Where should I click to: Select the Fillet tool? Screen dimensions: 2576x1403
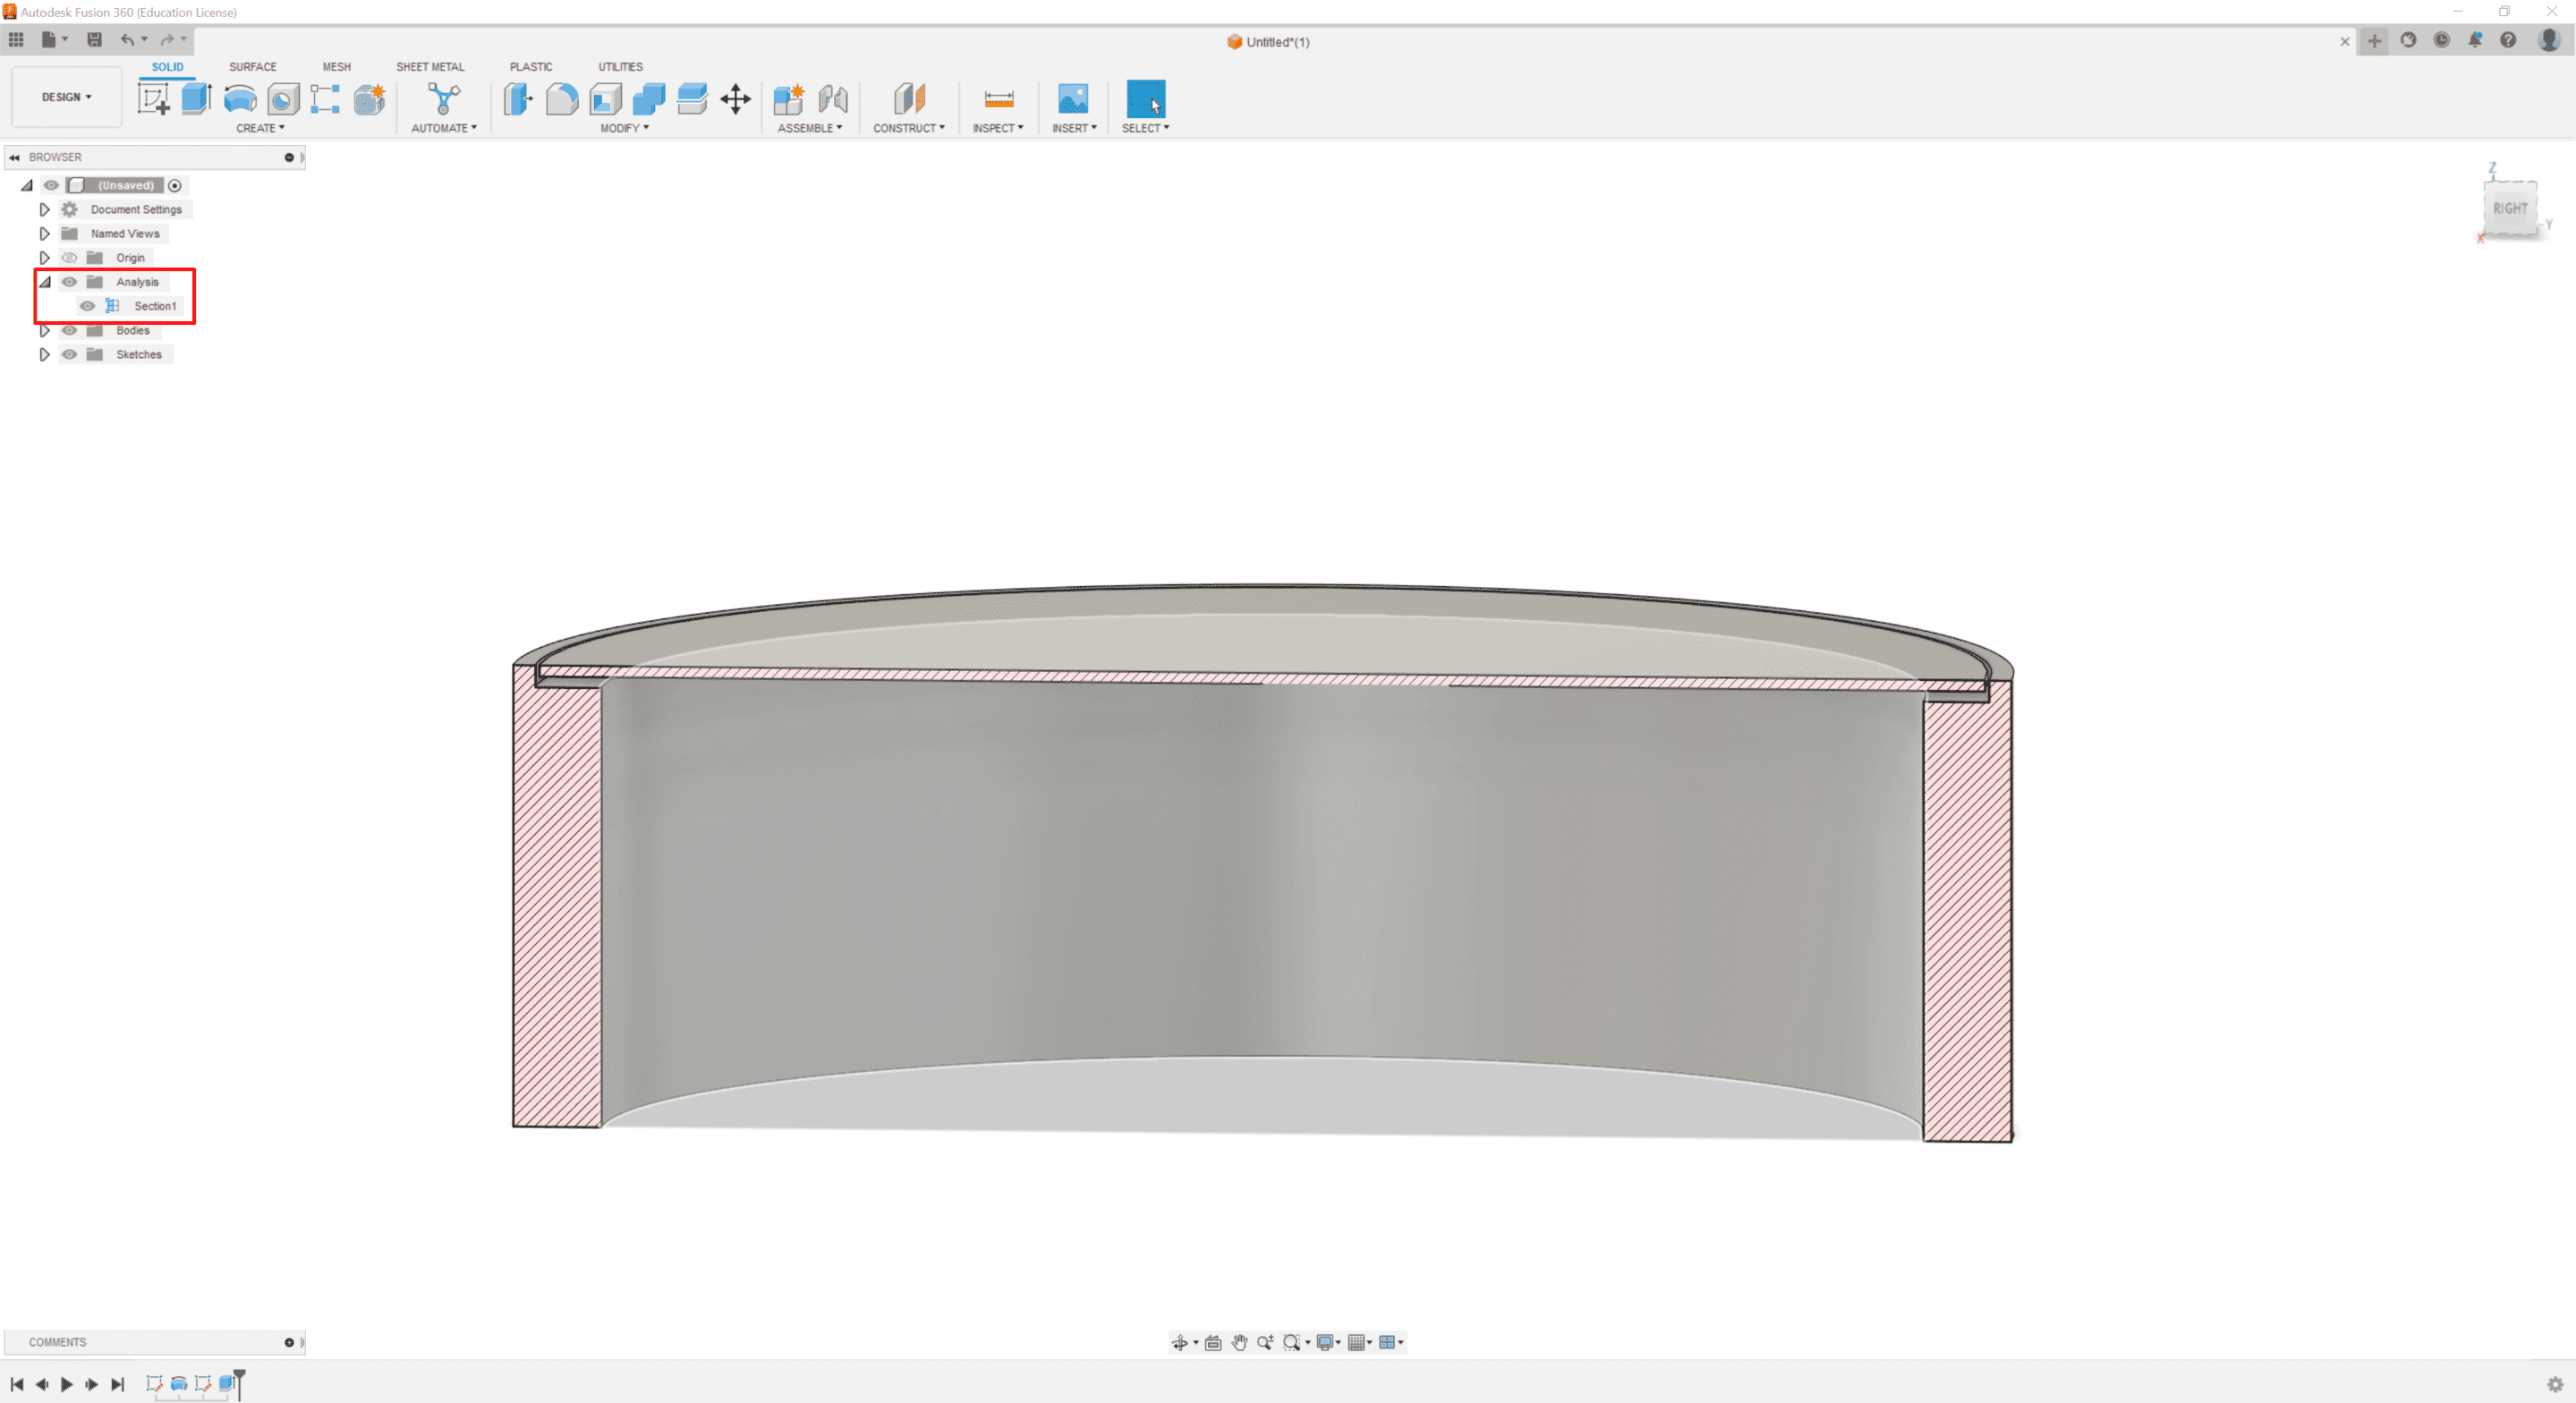562,99
